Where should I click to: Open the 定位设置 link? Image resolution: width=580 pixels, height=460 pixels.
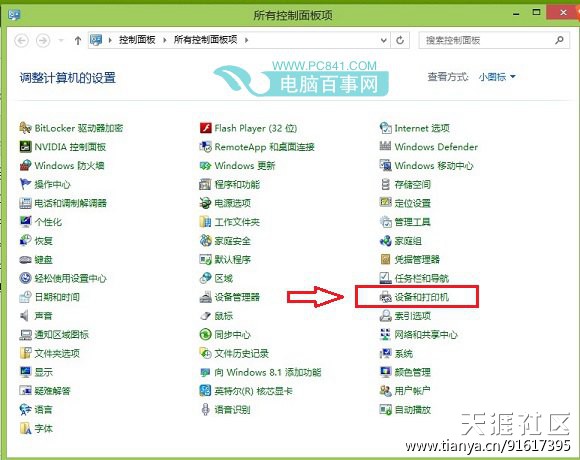pyautogui.click(x=413, y=203)
